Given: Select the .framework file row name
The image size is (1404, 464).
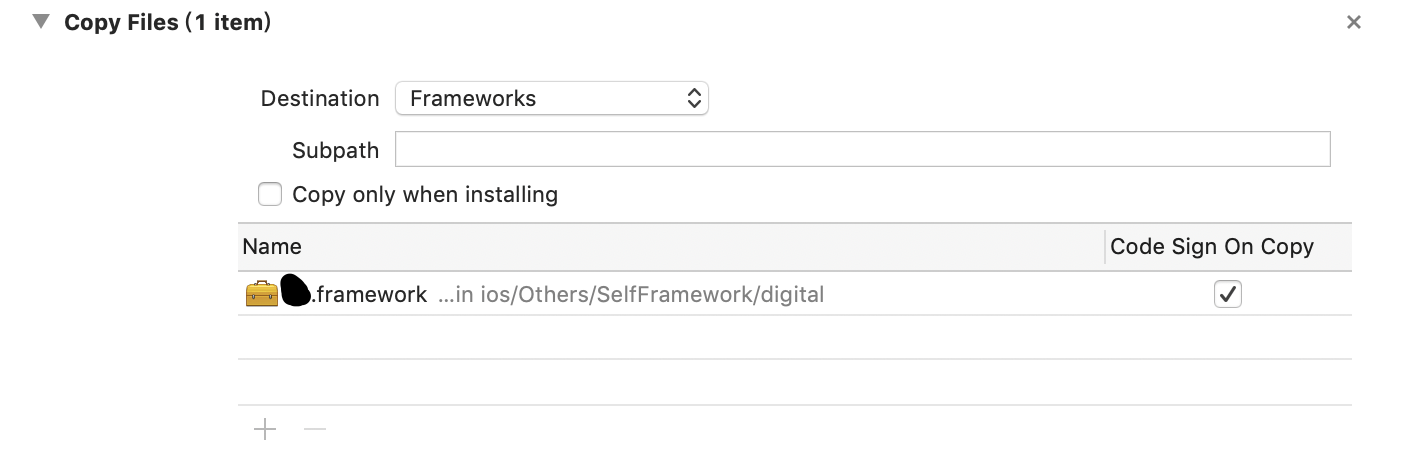Looking at the screenshot, I should tap(354, 294).
